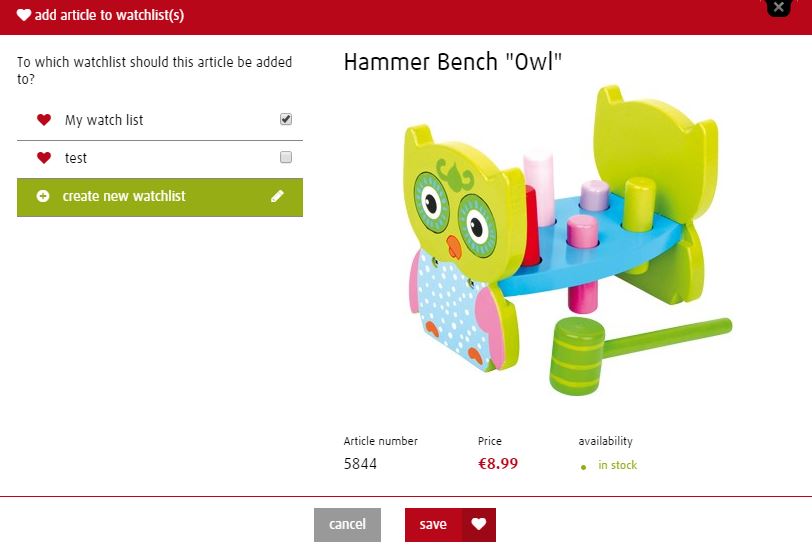Click create new watchlist button
The width and height of the screenshot is (812, 550).
pyautogui.click(x=160, y=197)
